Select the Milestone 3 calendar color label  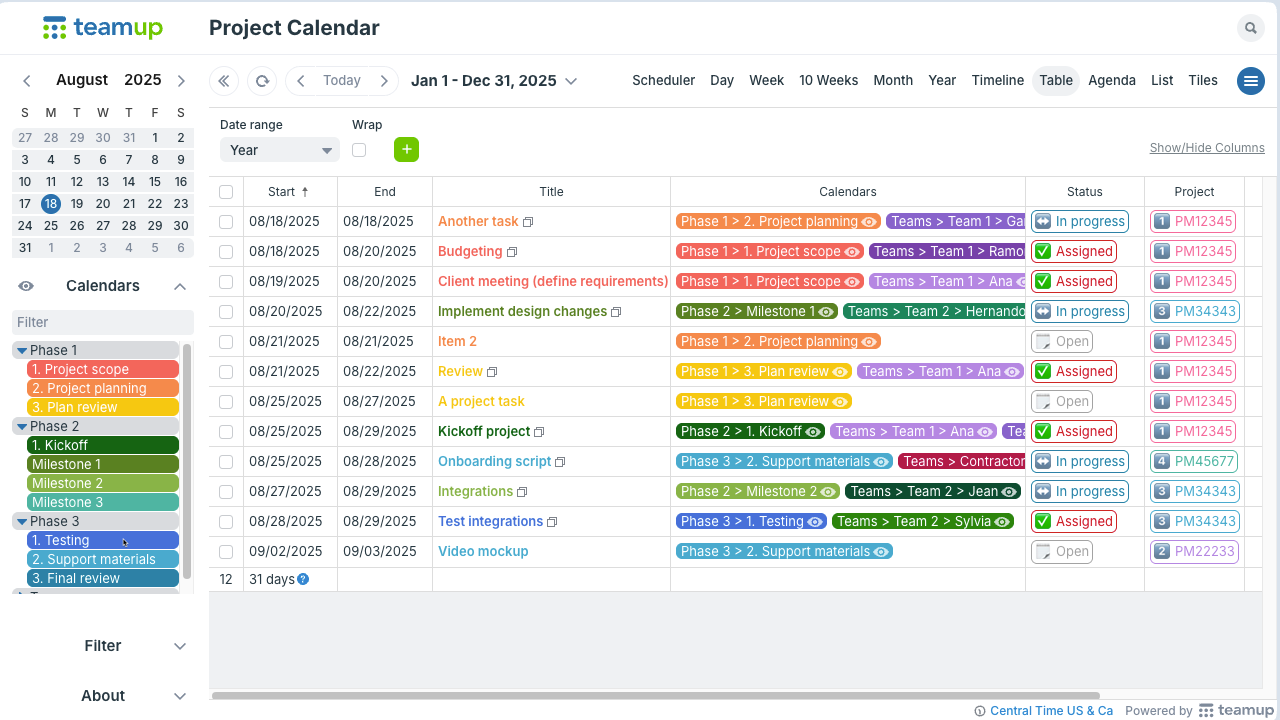[102, 502]
